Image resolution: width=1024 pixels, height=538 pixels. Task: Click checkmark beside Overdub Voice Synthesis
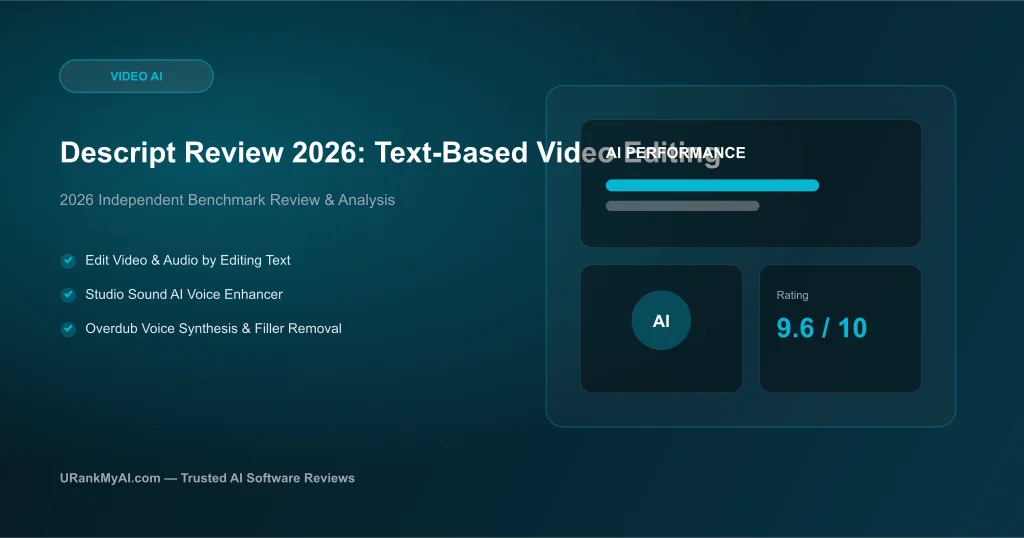pos(69,328)
